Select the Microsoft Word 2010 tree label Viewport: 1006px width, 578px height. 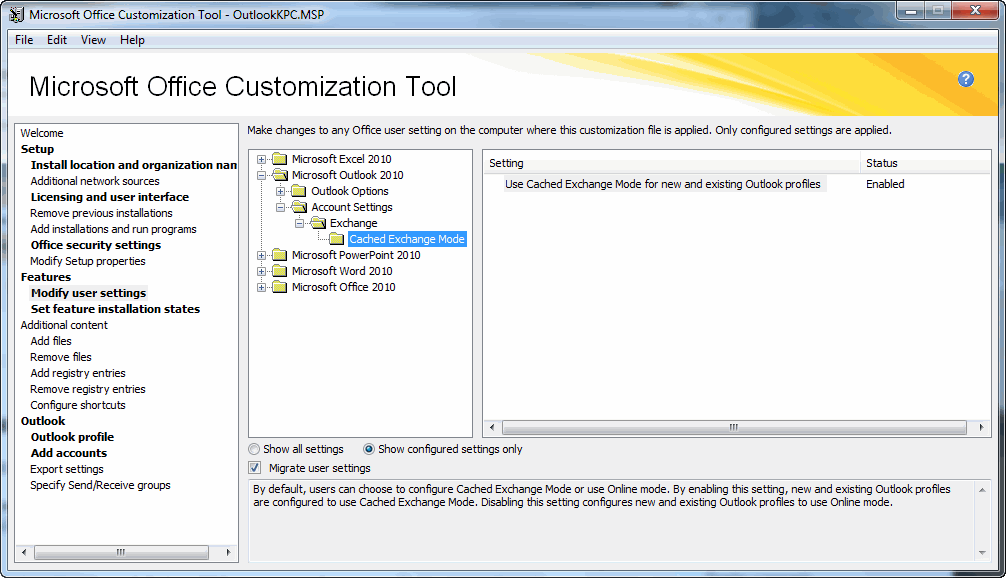click(x=342, y=271)
